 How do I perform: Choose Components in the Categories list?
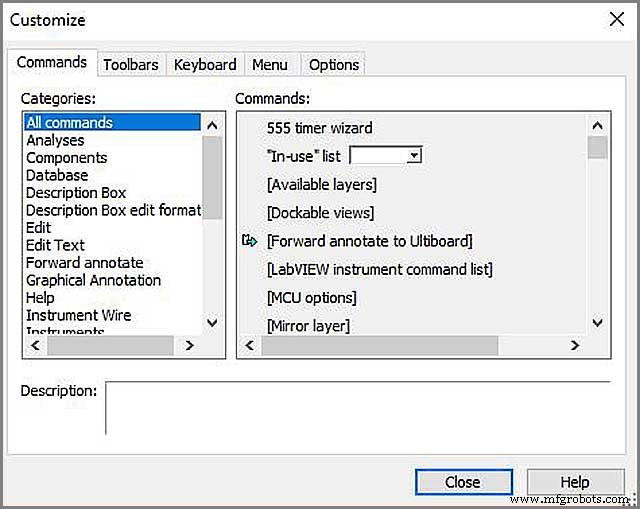pyautogui.click(x=66, y=158)
